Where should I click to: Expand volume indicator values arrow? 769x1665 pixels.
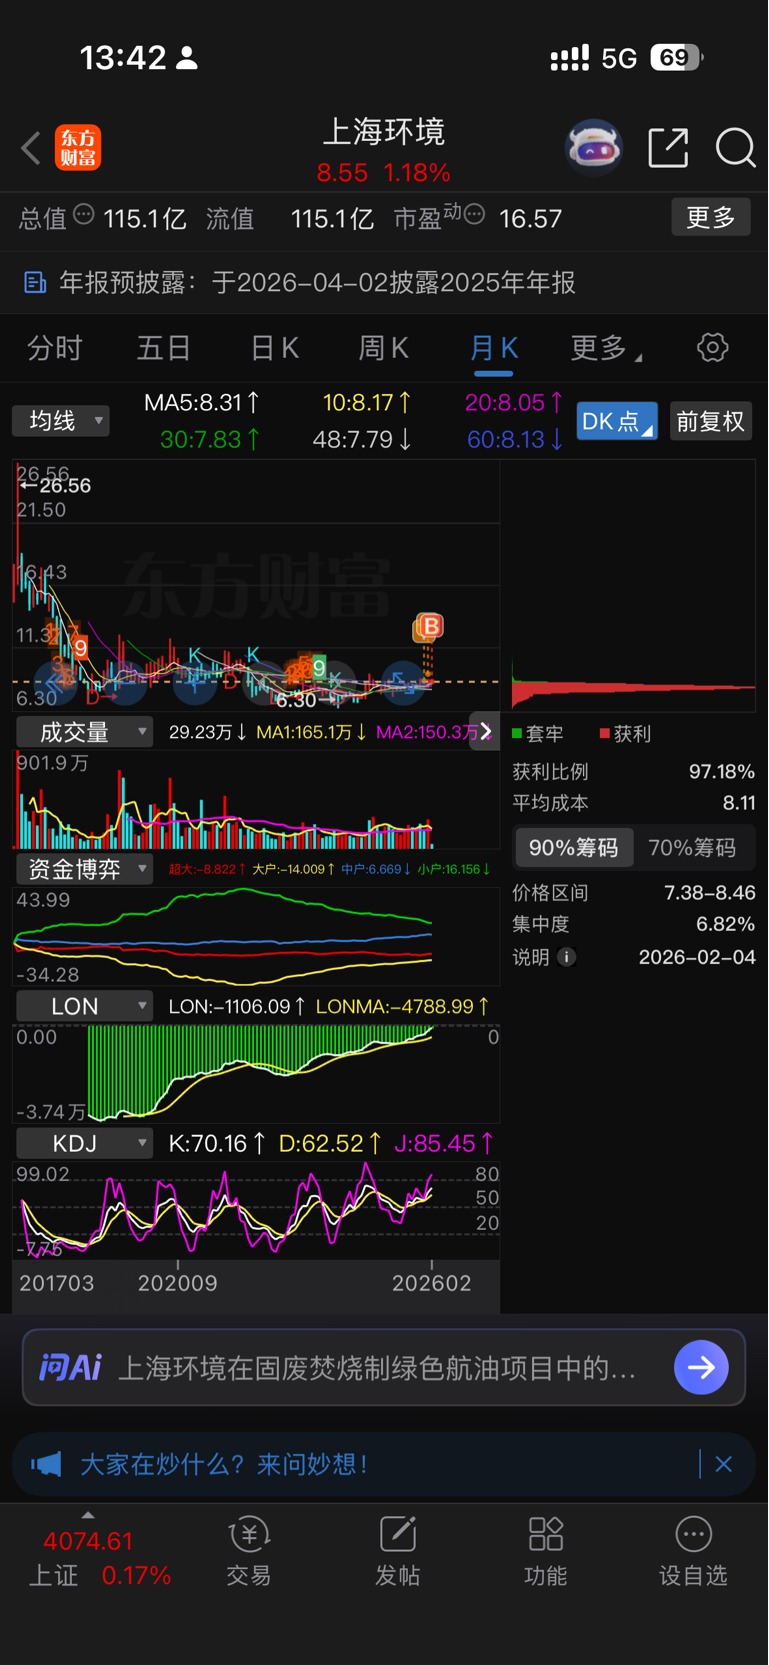point(486,732)
